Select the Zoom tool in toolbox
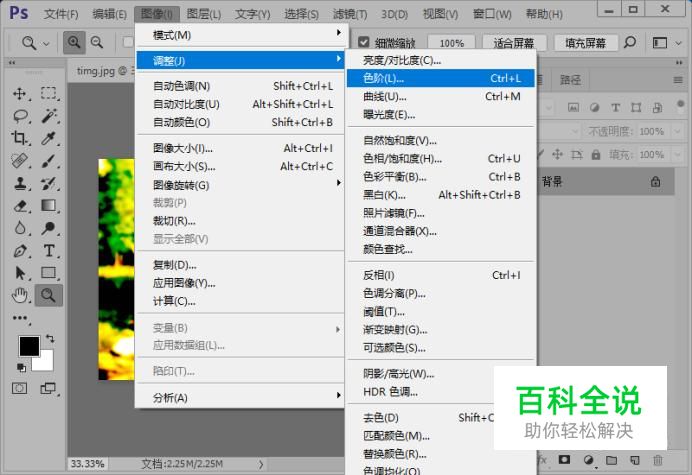 coord(48,295)
